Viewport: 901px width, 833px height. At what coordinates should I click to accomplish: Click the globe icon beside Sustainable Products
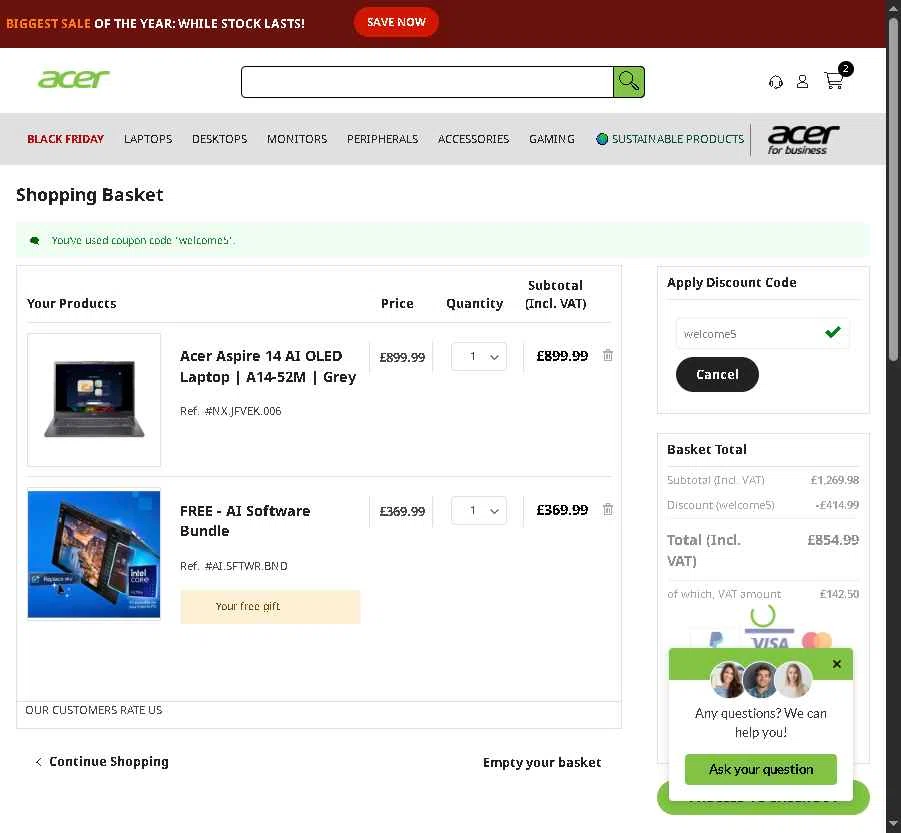coord(602,139)
